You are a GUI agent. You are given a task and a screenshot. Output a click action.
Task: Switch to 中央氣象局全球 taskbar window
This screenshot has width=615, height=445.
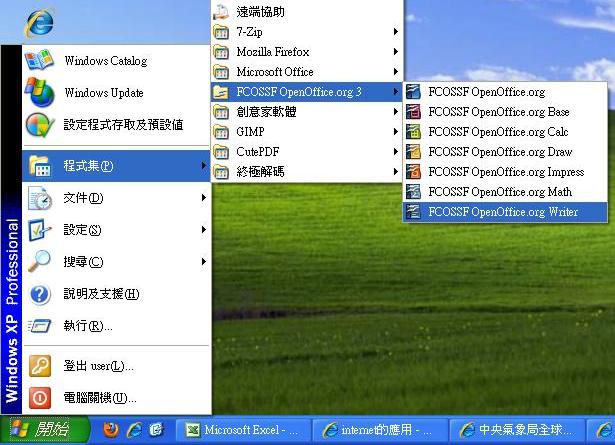coord(517,430)
